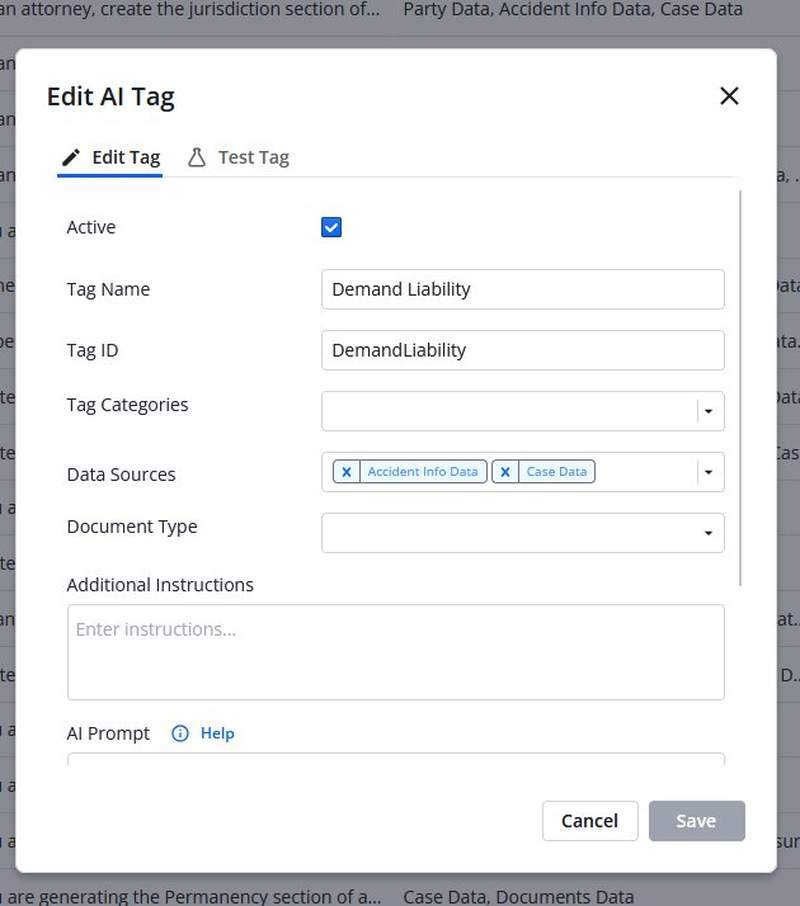
Task: Click the info icon next to AI Prompt
Action: 180,733
